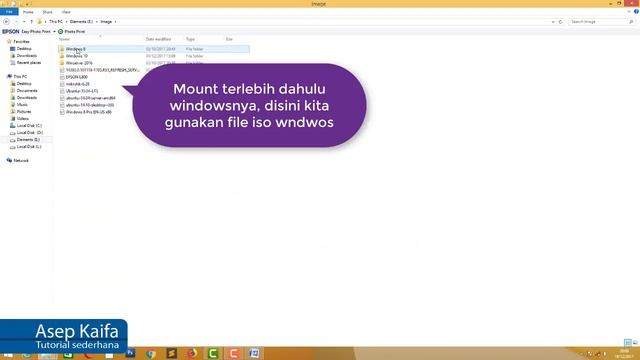Click 'This PC' in the address path
640x360 pixels.
pos(56,22)
